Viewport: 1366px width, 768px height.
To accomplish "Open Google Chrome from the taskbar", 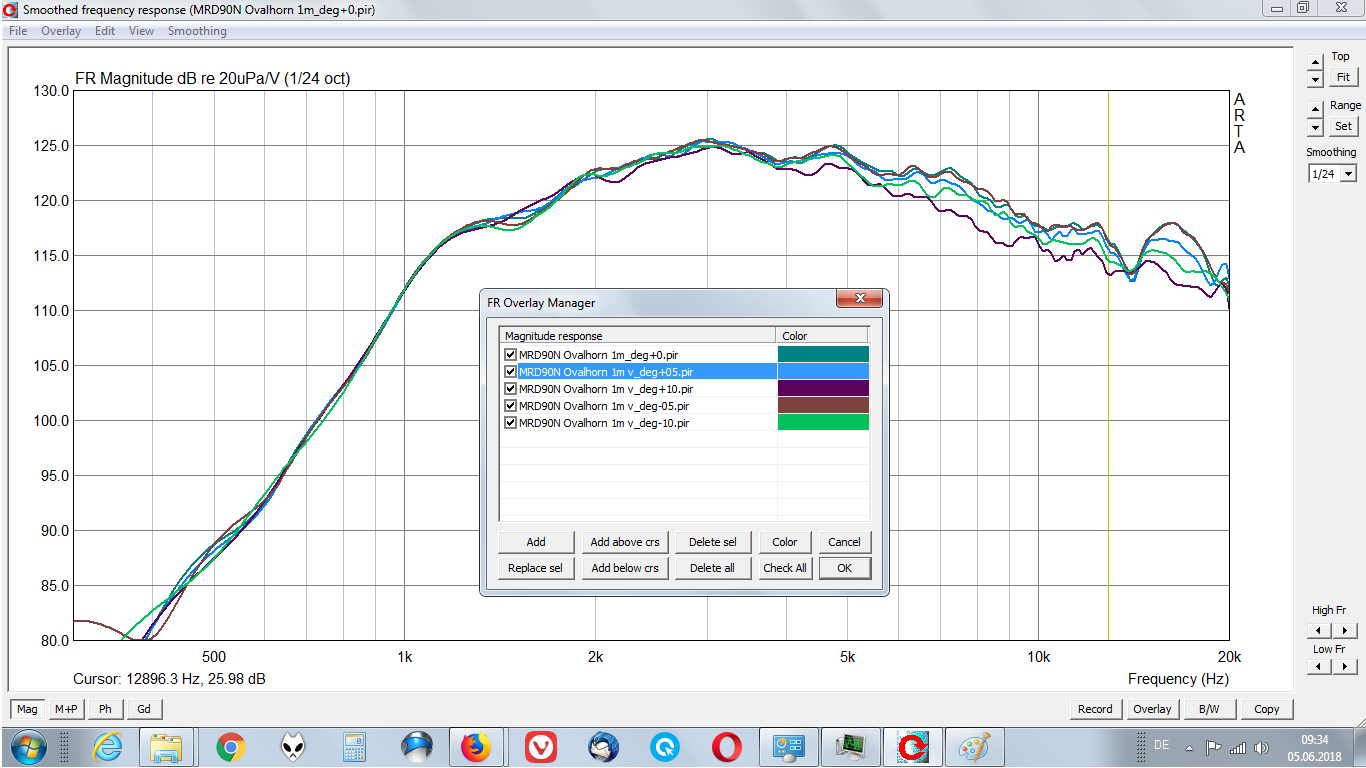I will pyautogui.click(x=231, y=747).
